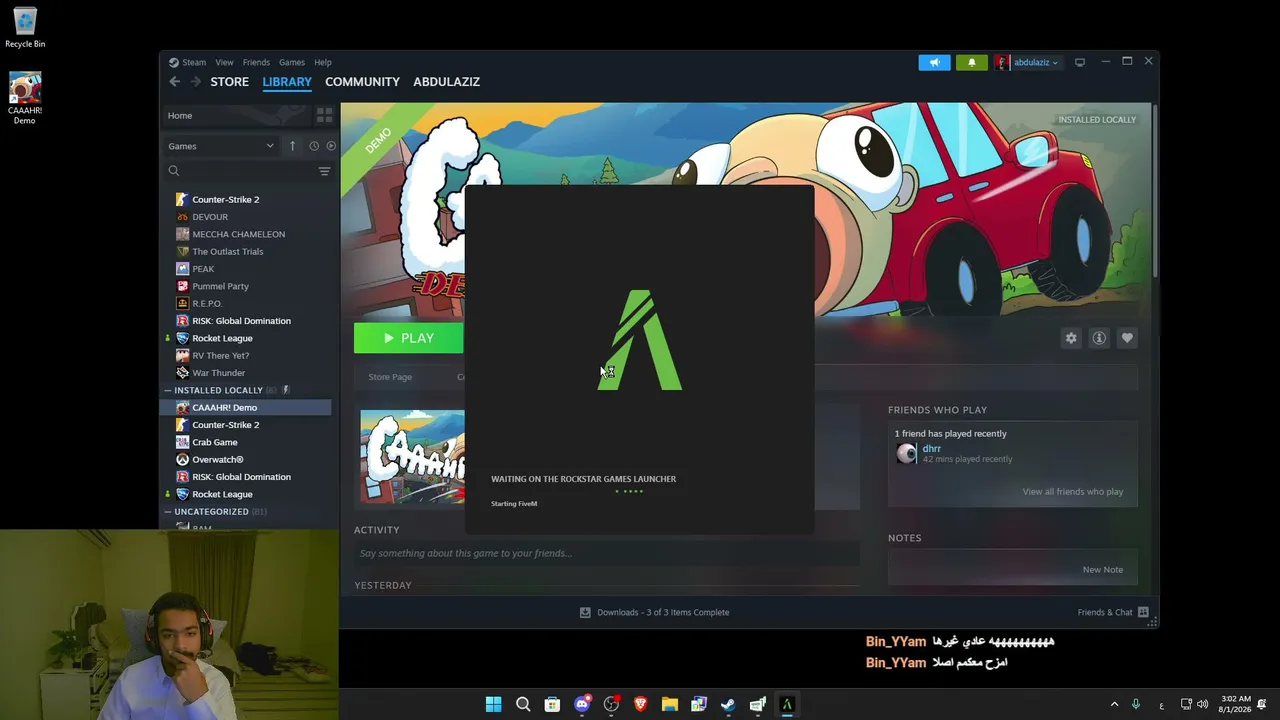Open the Recycle Bin on the desktop
1280x720 pixels.
(25, 28)
